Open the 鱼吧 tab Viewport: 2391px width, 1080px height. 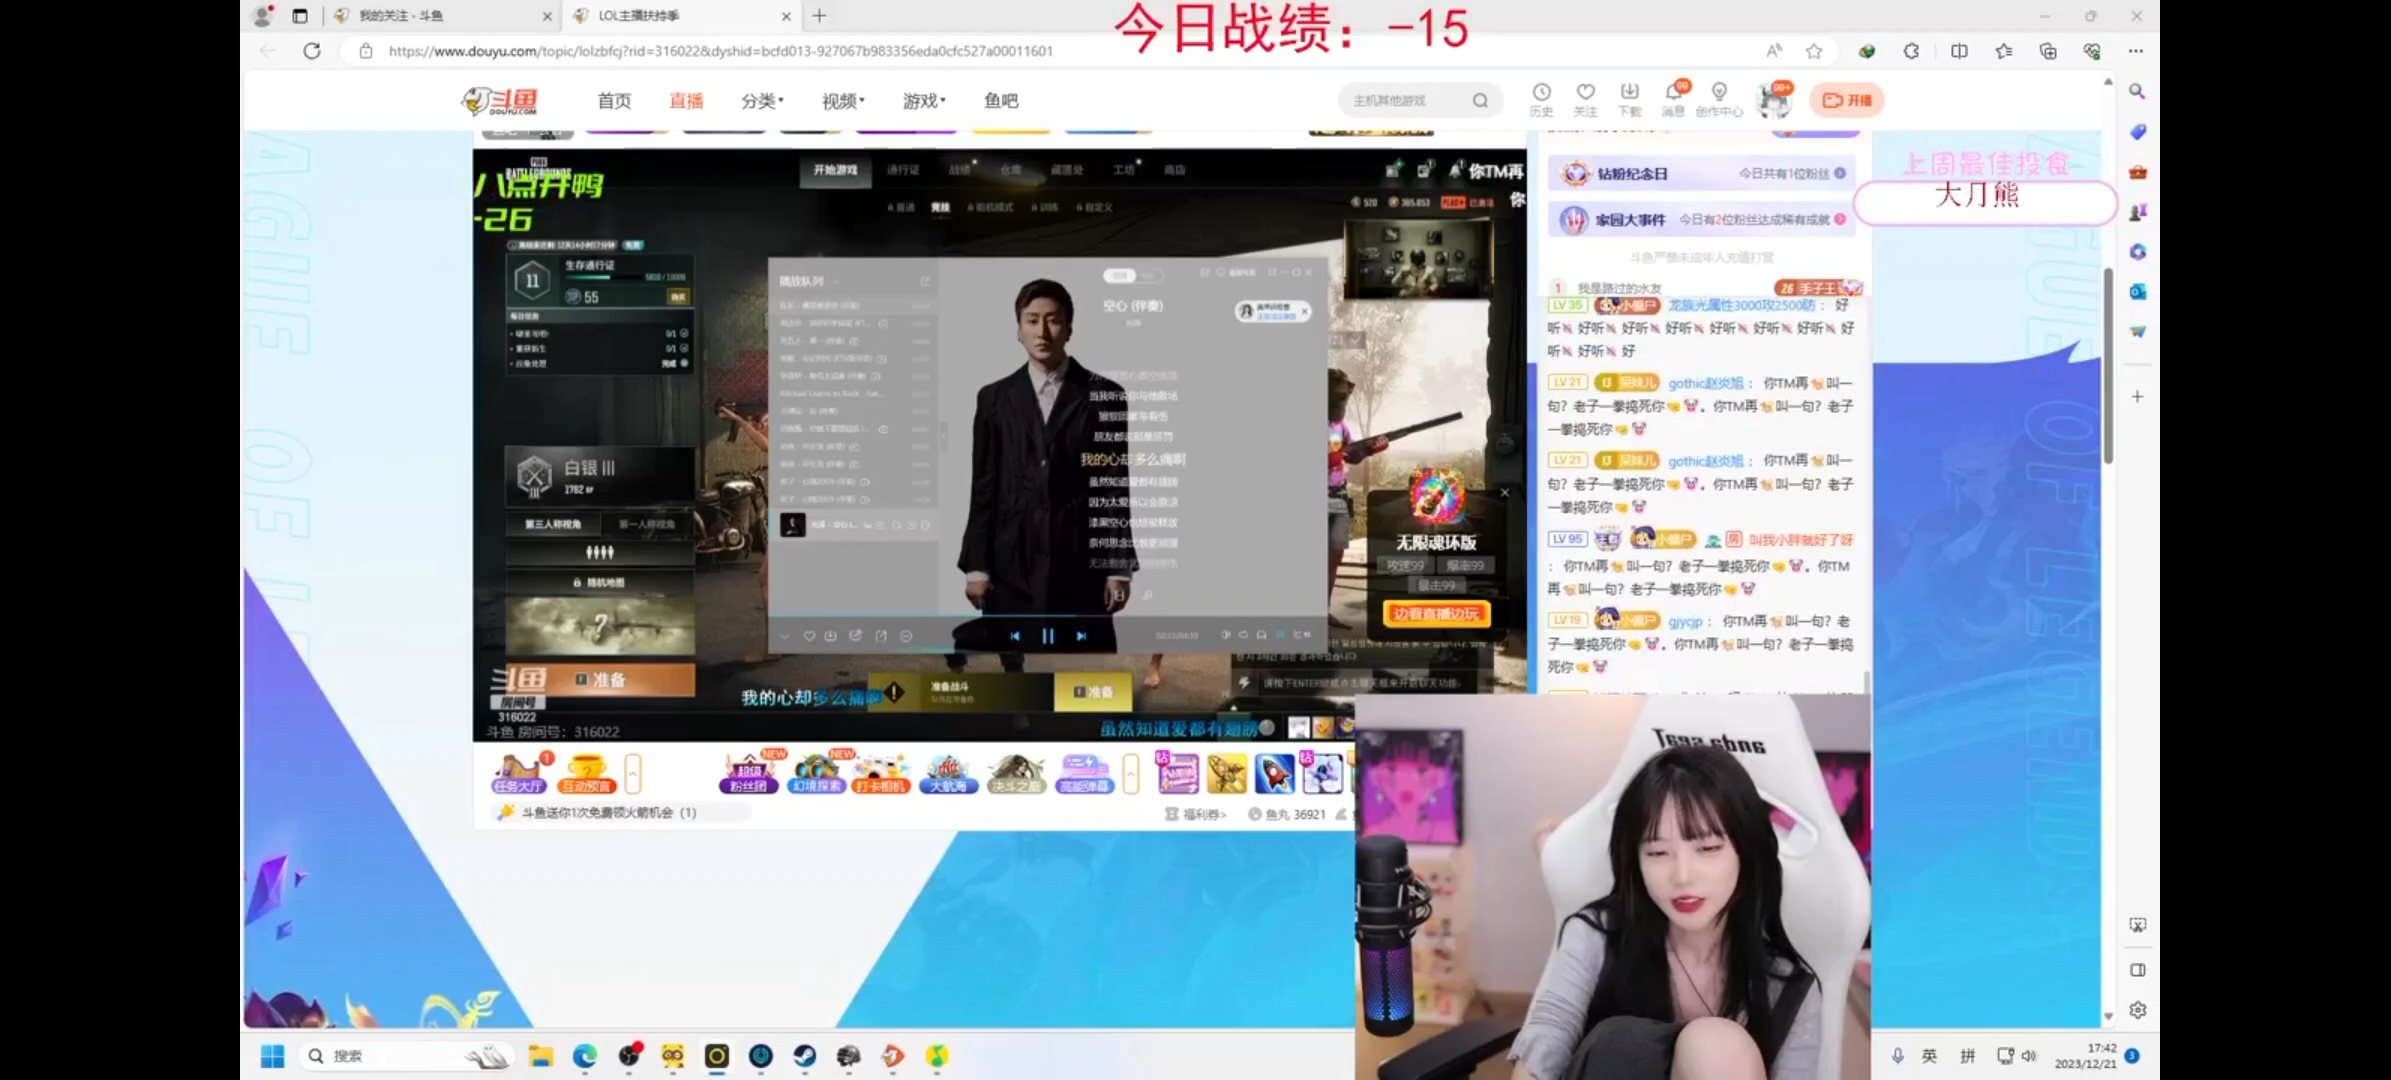(x=1001, y=100)
